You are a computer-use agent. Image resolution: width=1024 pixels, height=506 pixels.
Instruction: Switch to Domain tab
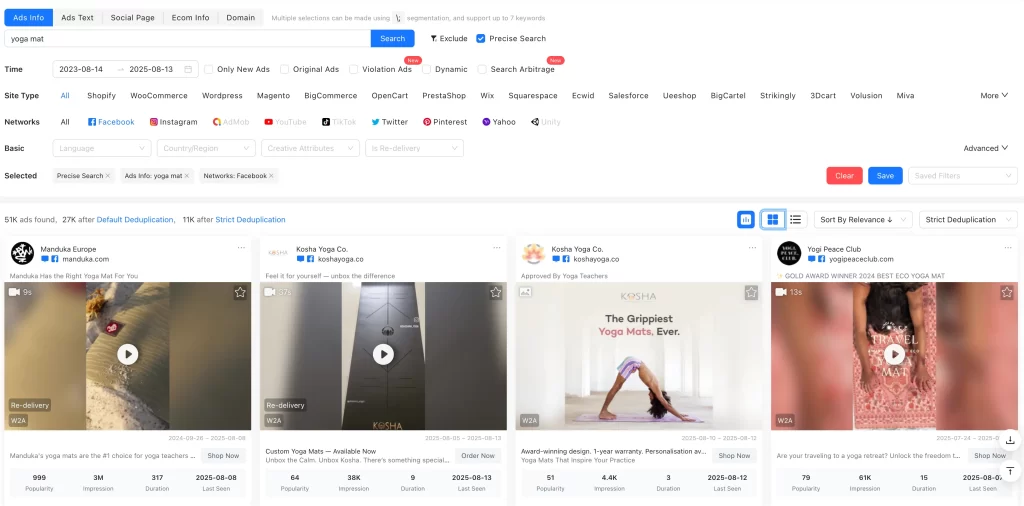[241, 18]
